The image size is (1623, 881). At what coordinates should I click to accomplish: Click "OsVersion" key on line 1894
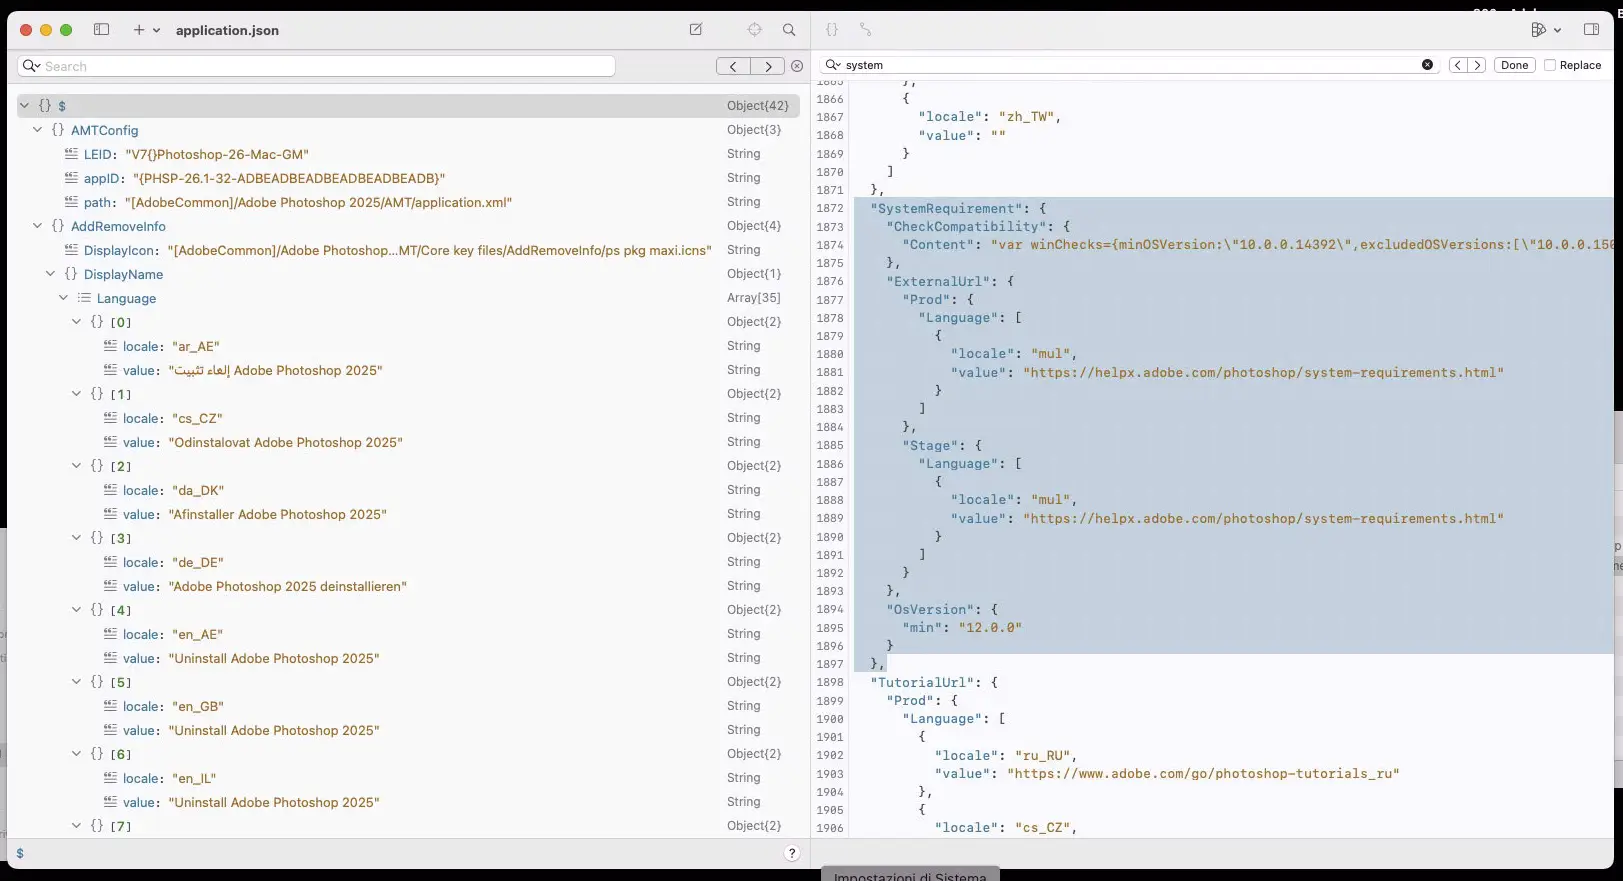point(928,609)
